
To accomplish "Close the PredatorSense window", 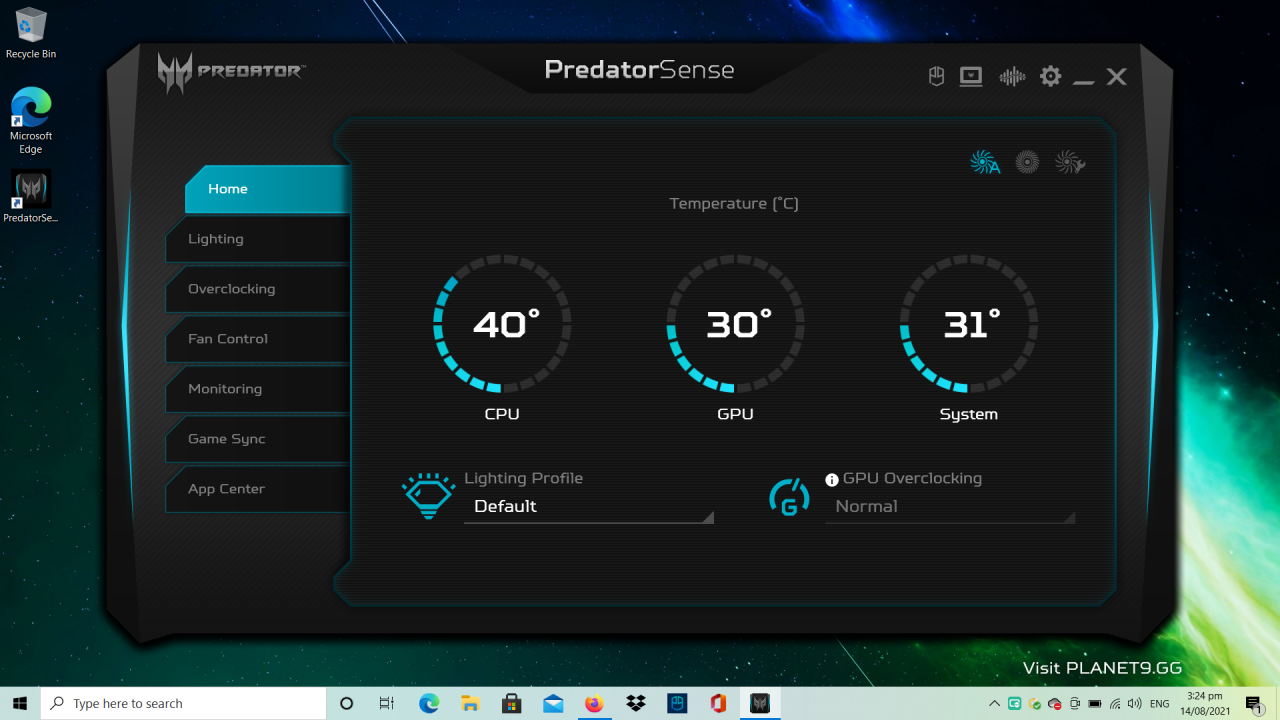I will [x=1117, y=77].
